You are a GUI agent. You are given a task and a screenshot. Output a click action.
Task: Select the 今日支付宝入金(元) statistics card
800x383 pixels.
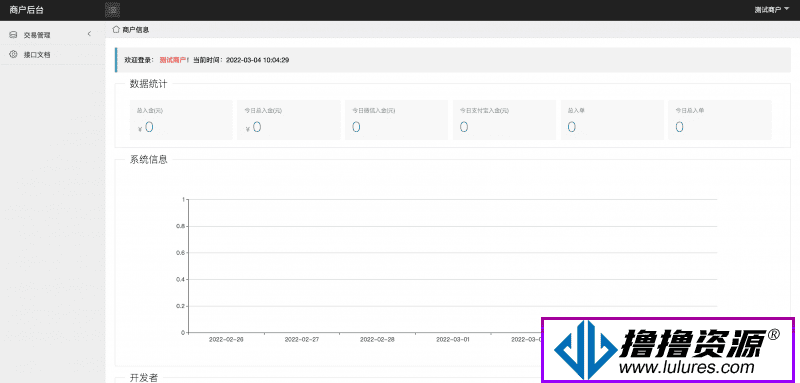pyautogui.click(x=505, y=120)
